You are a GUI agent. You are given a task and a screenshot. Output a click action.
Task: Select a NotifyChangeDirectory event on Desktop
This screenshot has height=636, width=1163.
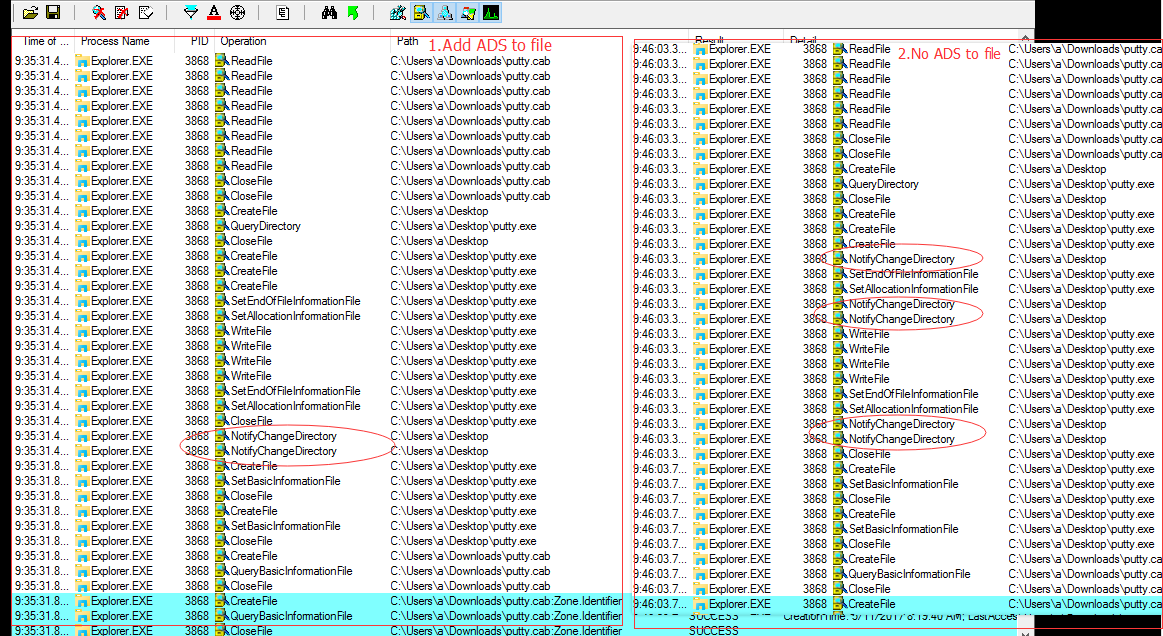click(x=290, y=436)
